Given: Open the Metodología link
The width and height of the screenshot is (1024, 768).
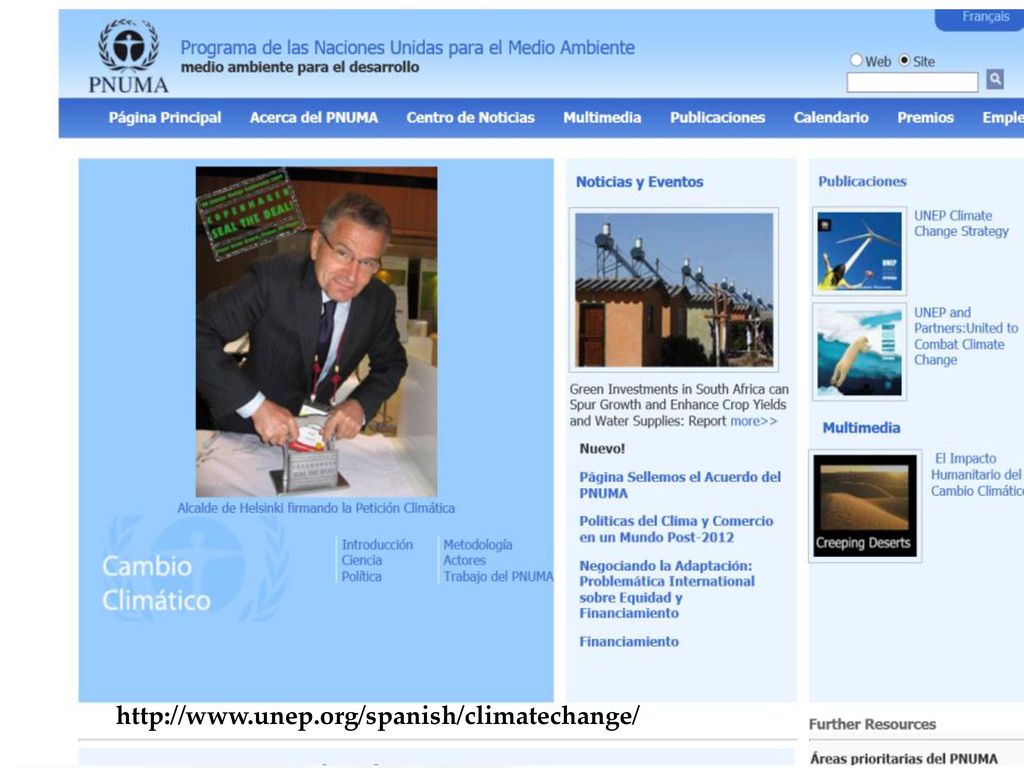Looking at the screenshot, I should [477, 545].
